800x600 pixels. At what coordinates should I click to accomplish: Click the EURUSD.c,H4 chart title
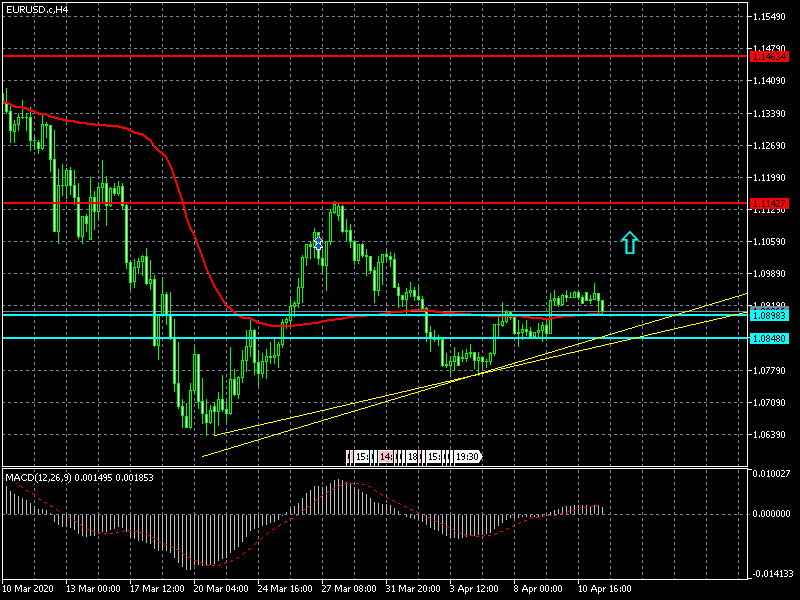coord(37,9)
